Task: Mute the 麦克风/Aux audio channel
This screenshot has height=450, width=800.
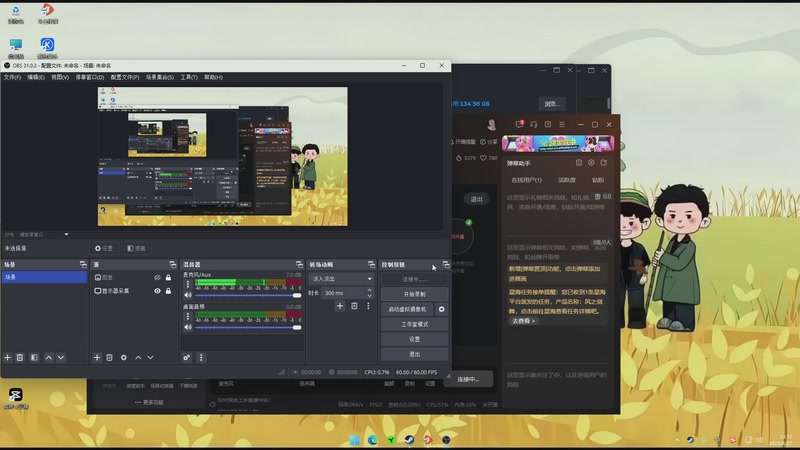Action: coord(188,295)
